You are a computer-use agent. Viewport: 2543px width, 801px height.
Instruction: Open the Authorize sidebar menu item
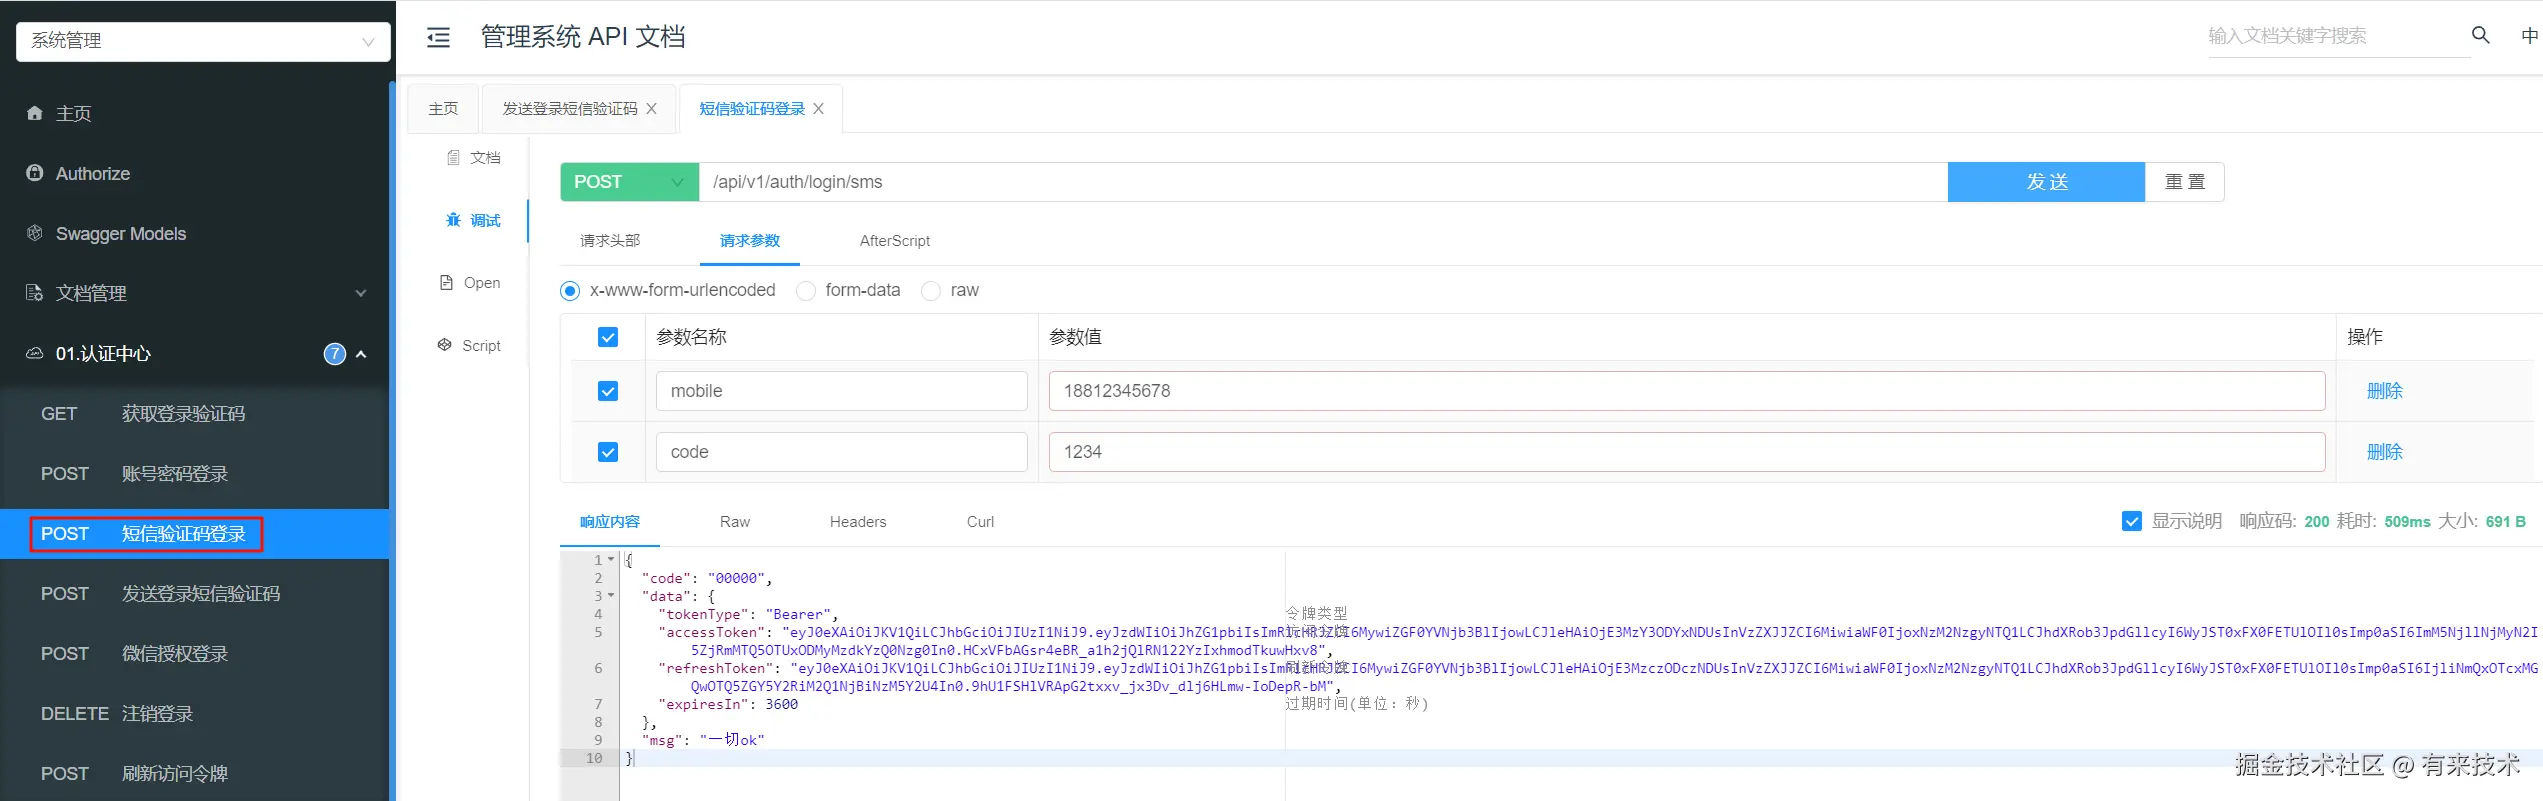click(194, 174)
